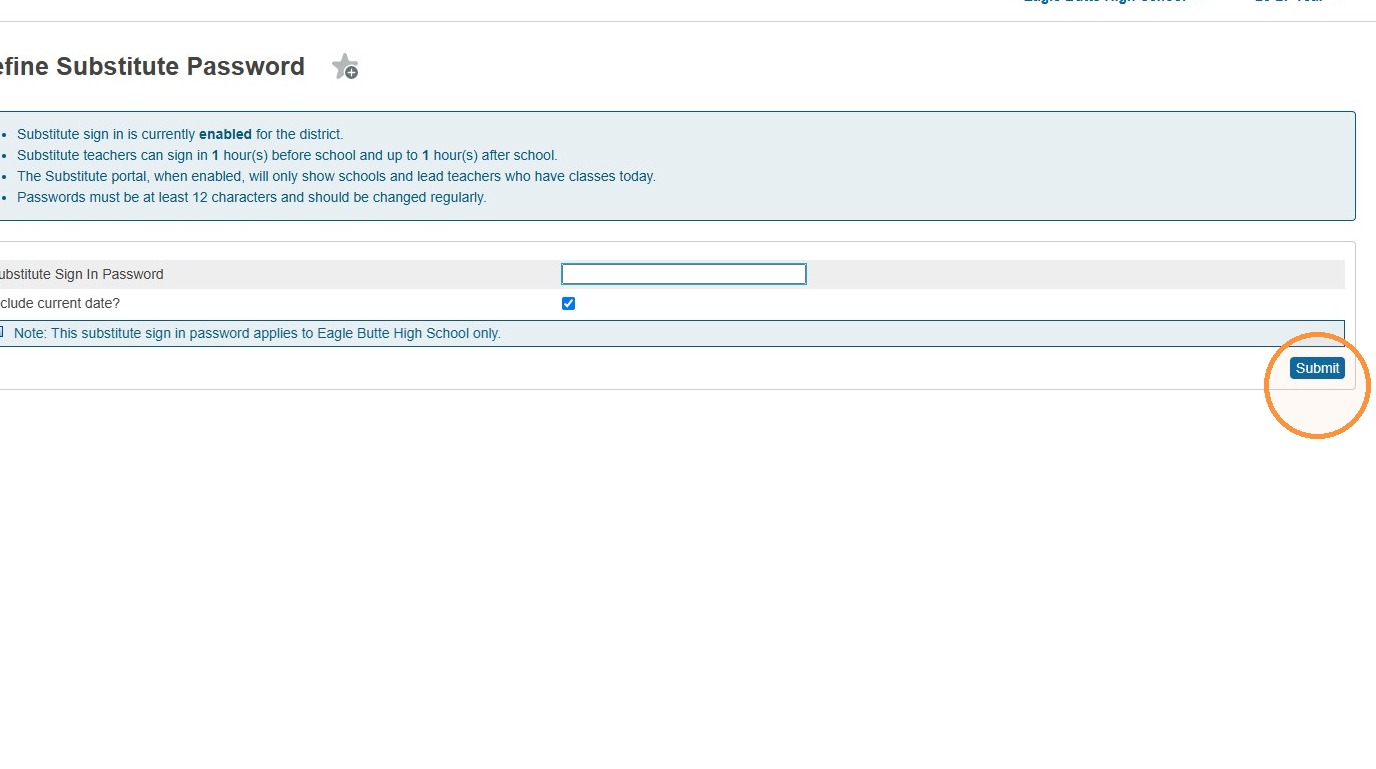Click the first bold 1 hour value
Image resolution: width=1376 pixels, height=769 pixels.
216,155
